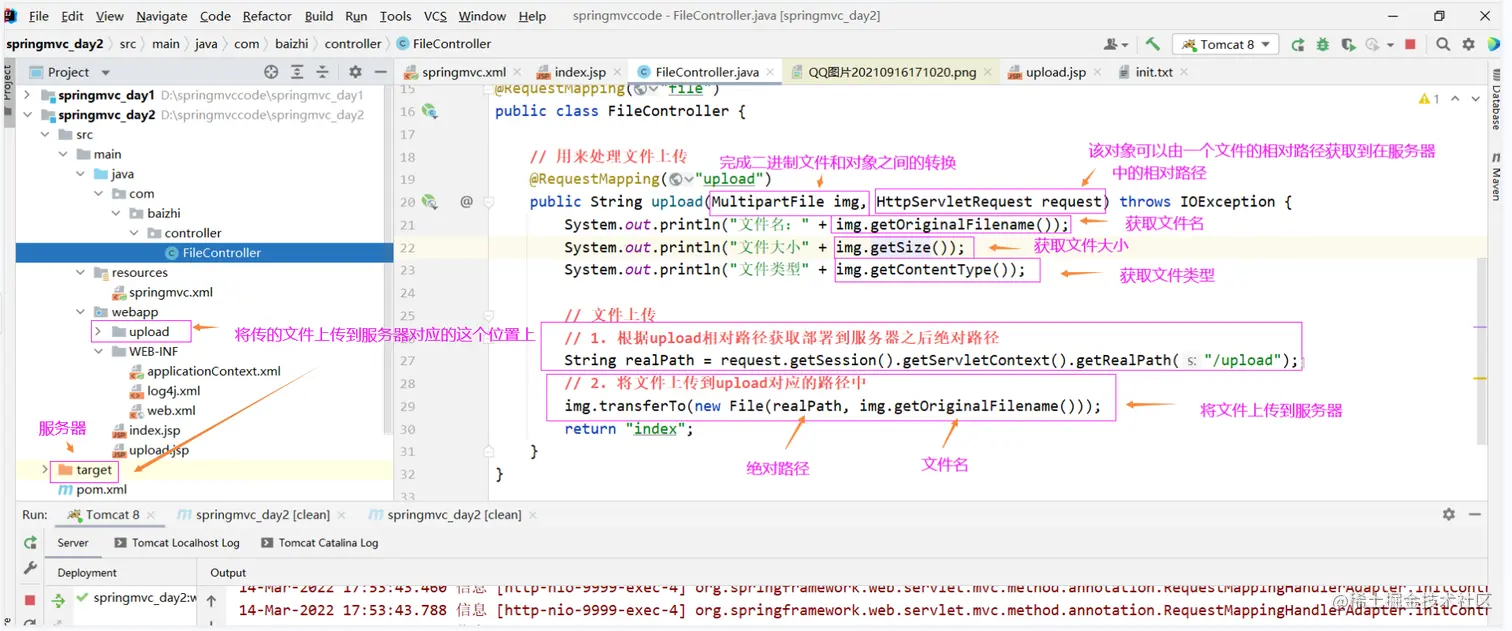Click controller breadcrumb in navigation bar

[x=353, y=44]
